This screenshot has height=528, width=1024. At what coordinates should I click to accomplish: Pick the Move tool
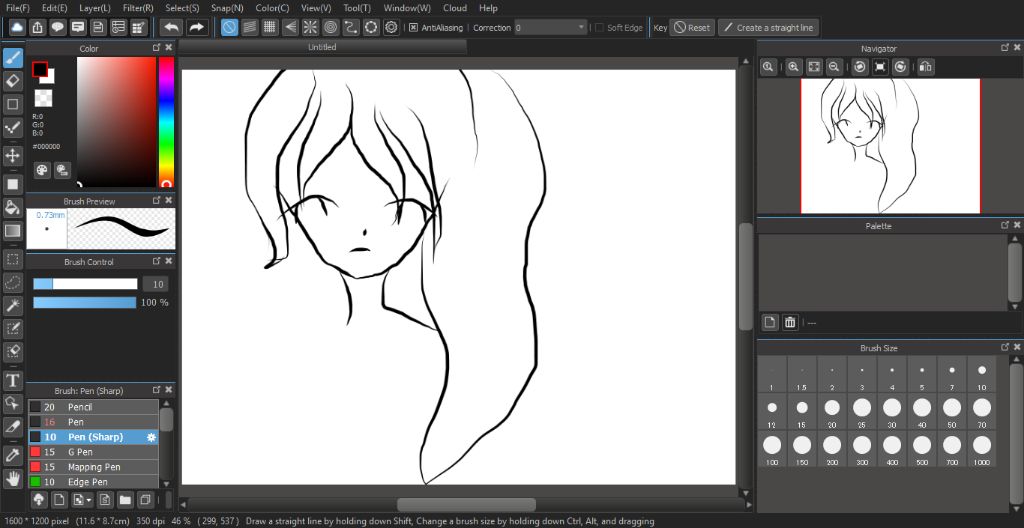point(12,156)
